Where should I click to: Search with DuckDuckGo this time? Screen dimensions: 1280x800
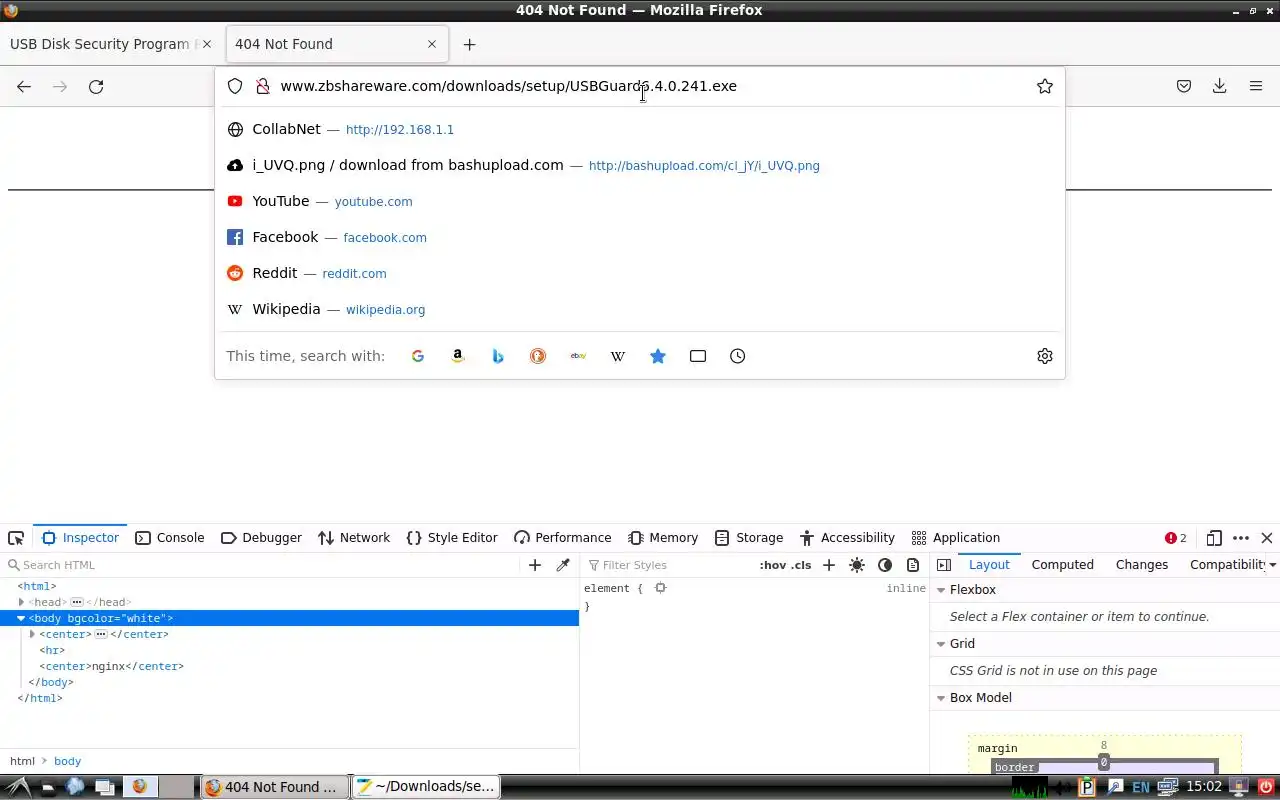[x=538, y=356]
